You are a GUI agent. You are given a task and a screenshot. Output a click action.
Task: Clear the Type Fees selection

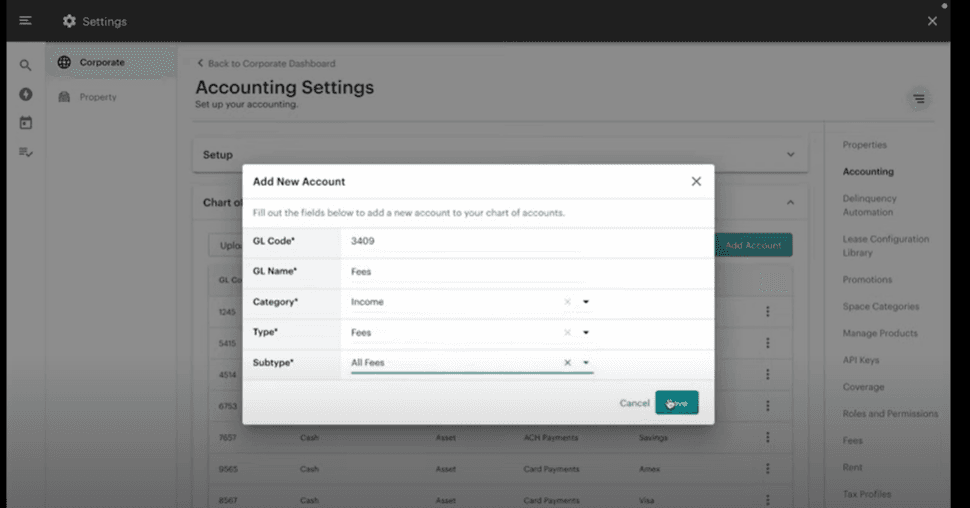click(567, 332)
